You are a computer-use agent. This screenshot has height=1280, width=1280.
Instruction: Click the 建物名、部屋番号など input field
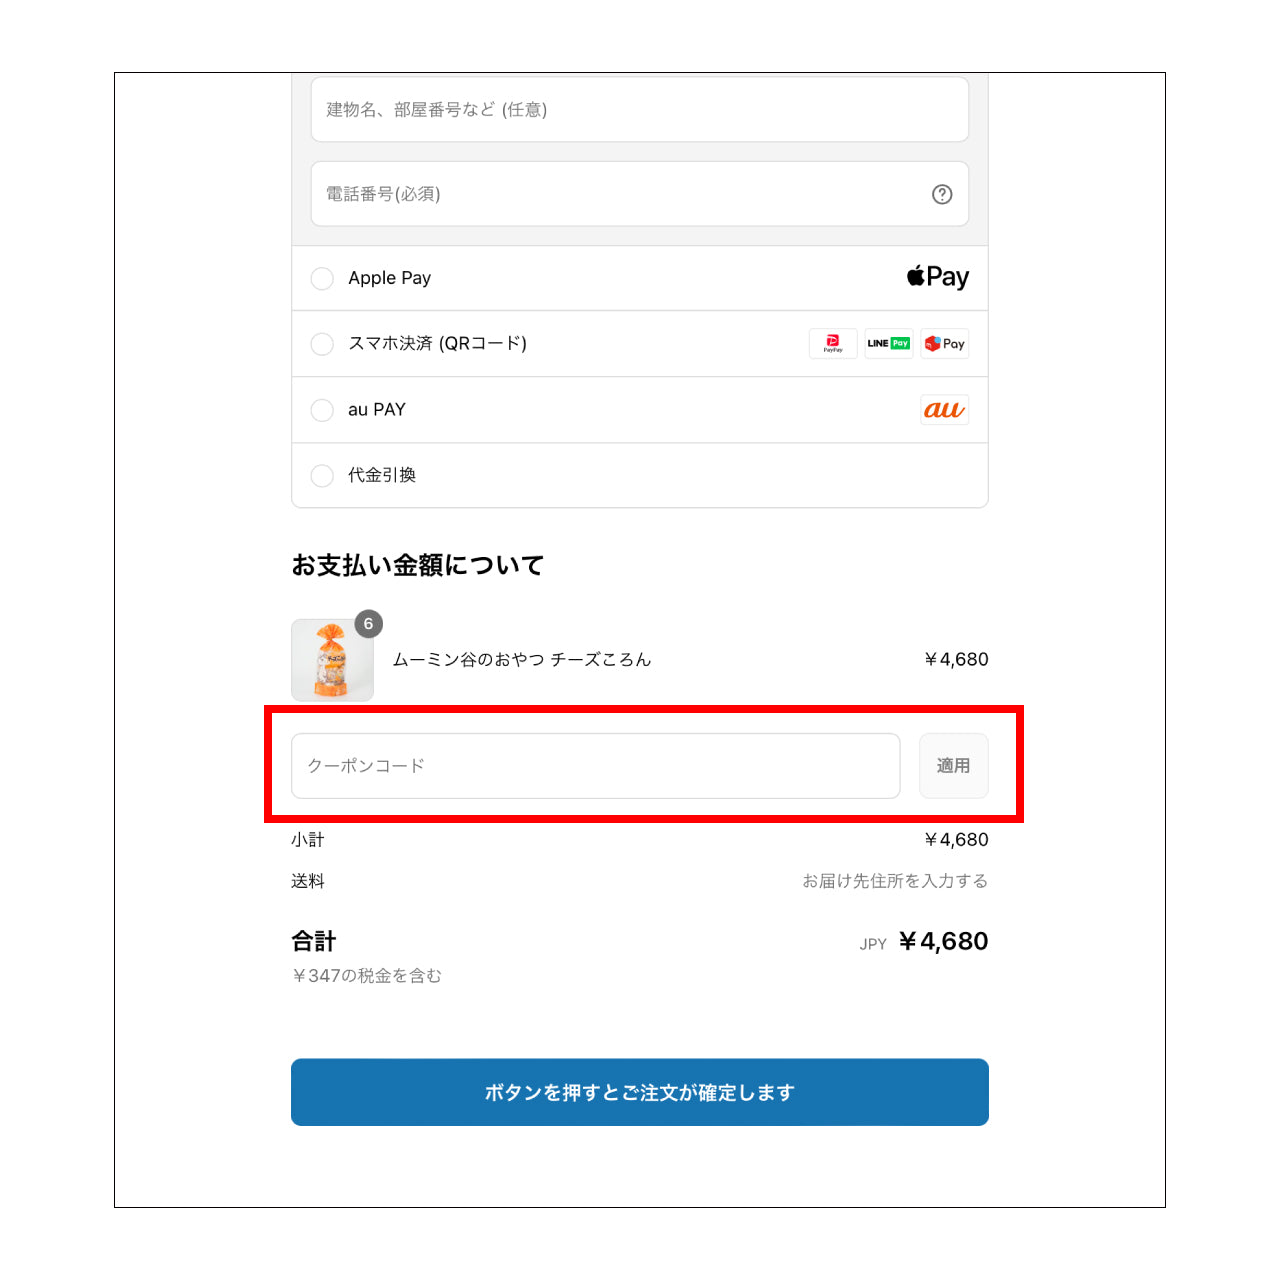pyautogui.click(x=640, y=110)
